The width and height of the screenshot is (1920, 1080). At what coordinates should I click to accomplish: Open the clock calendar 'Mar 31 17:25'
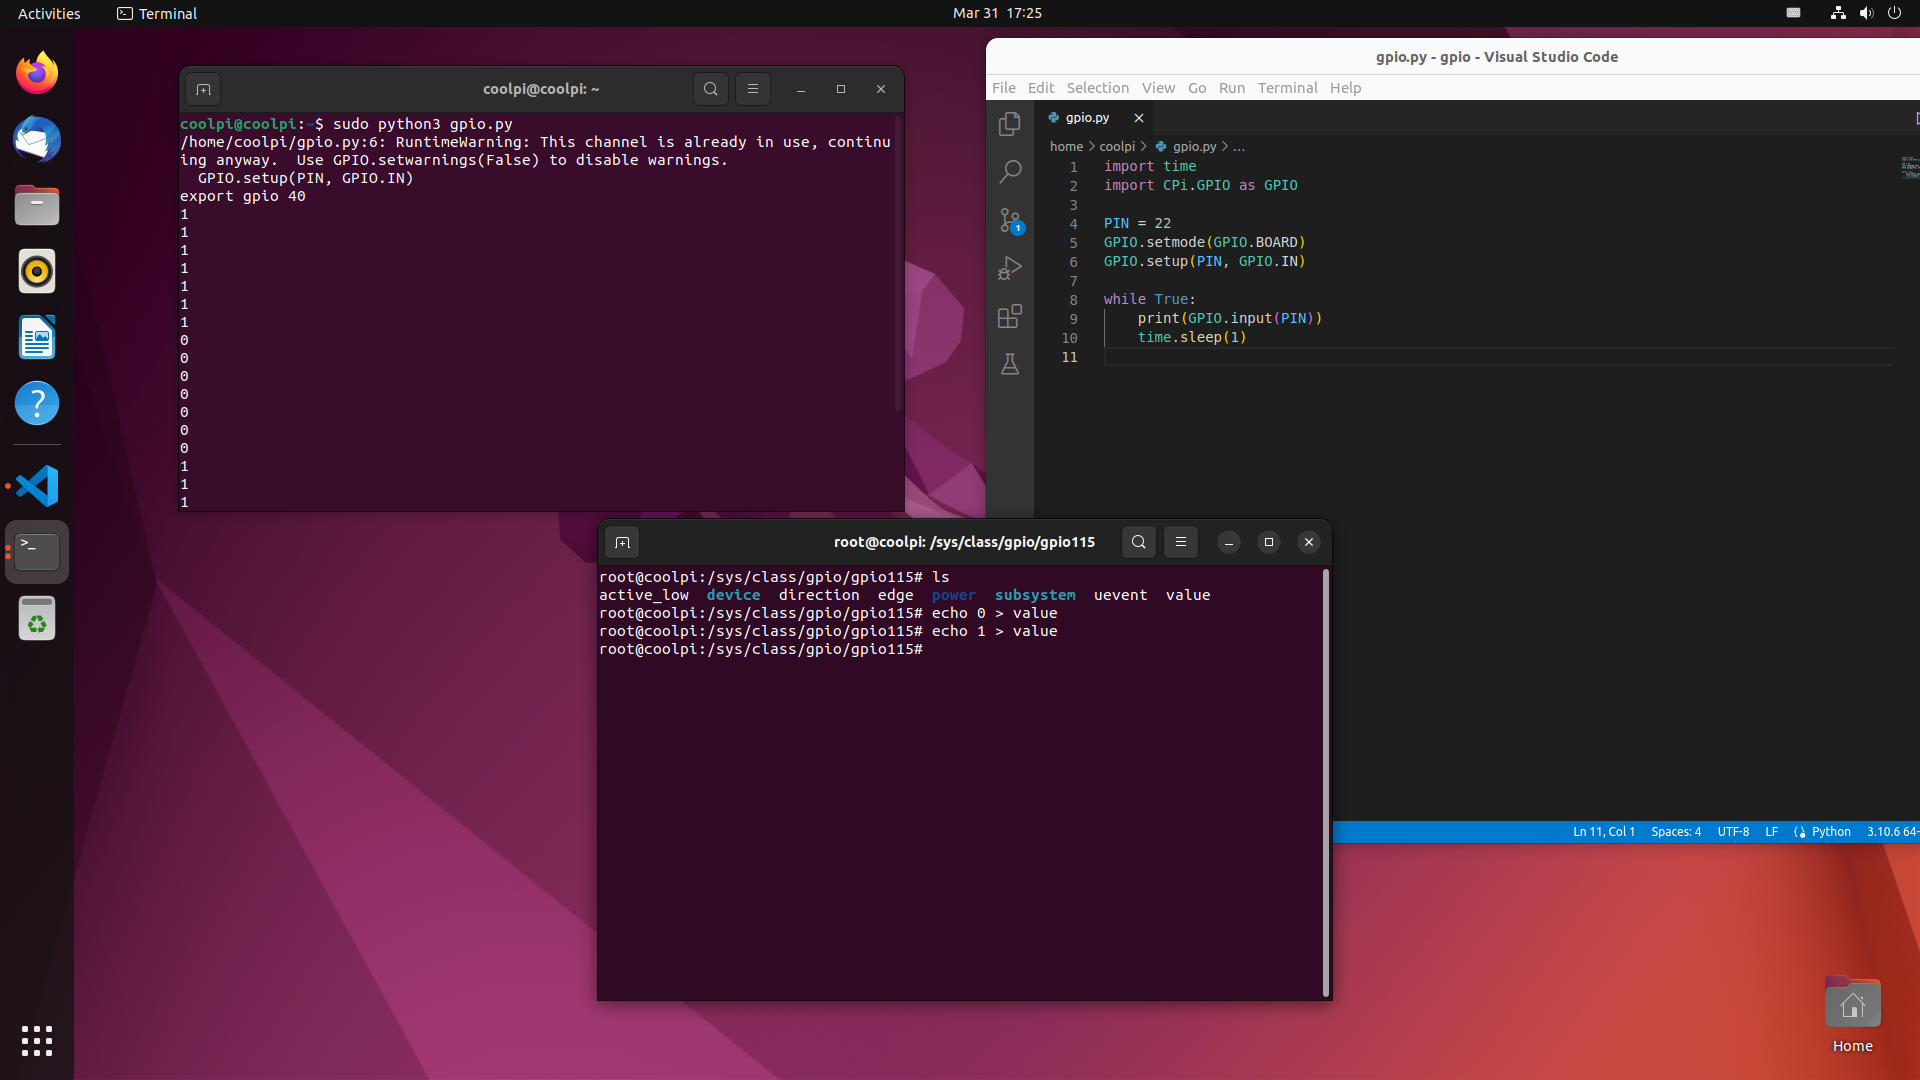(997, 13)
